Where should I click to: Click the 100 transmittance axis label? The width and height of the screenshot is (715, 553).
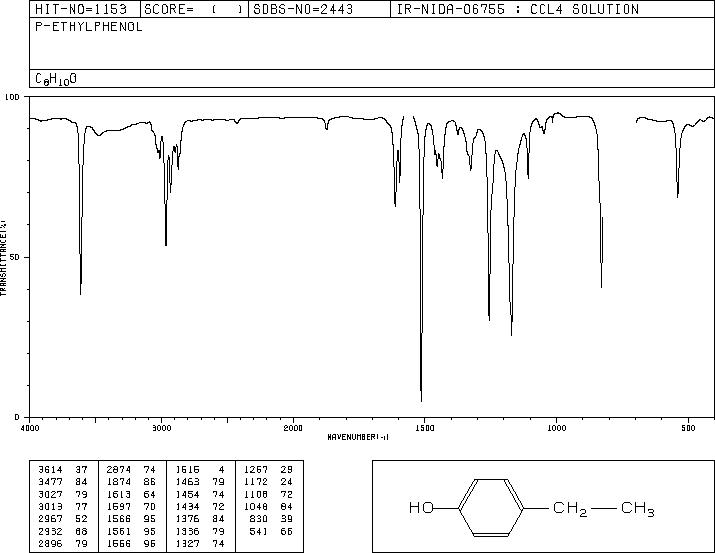point(12,97)
